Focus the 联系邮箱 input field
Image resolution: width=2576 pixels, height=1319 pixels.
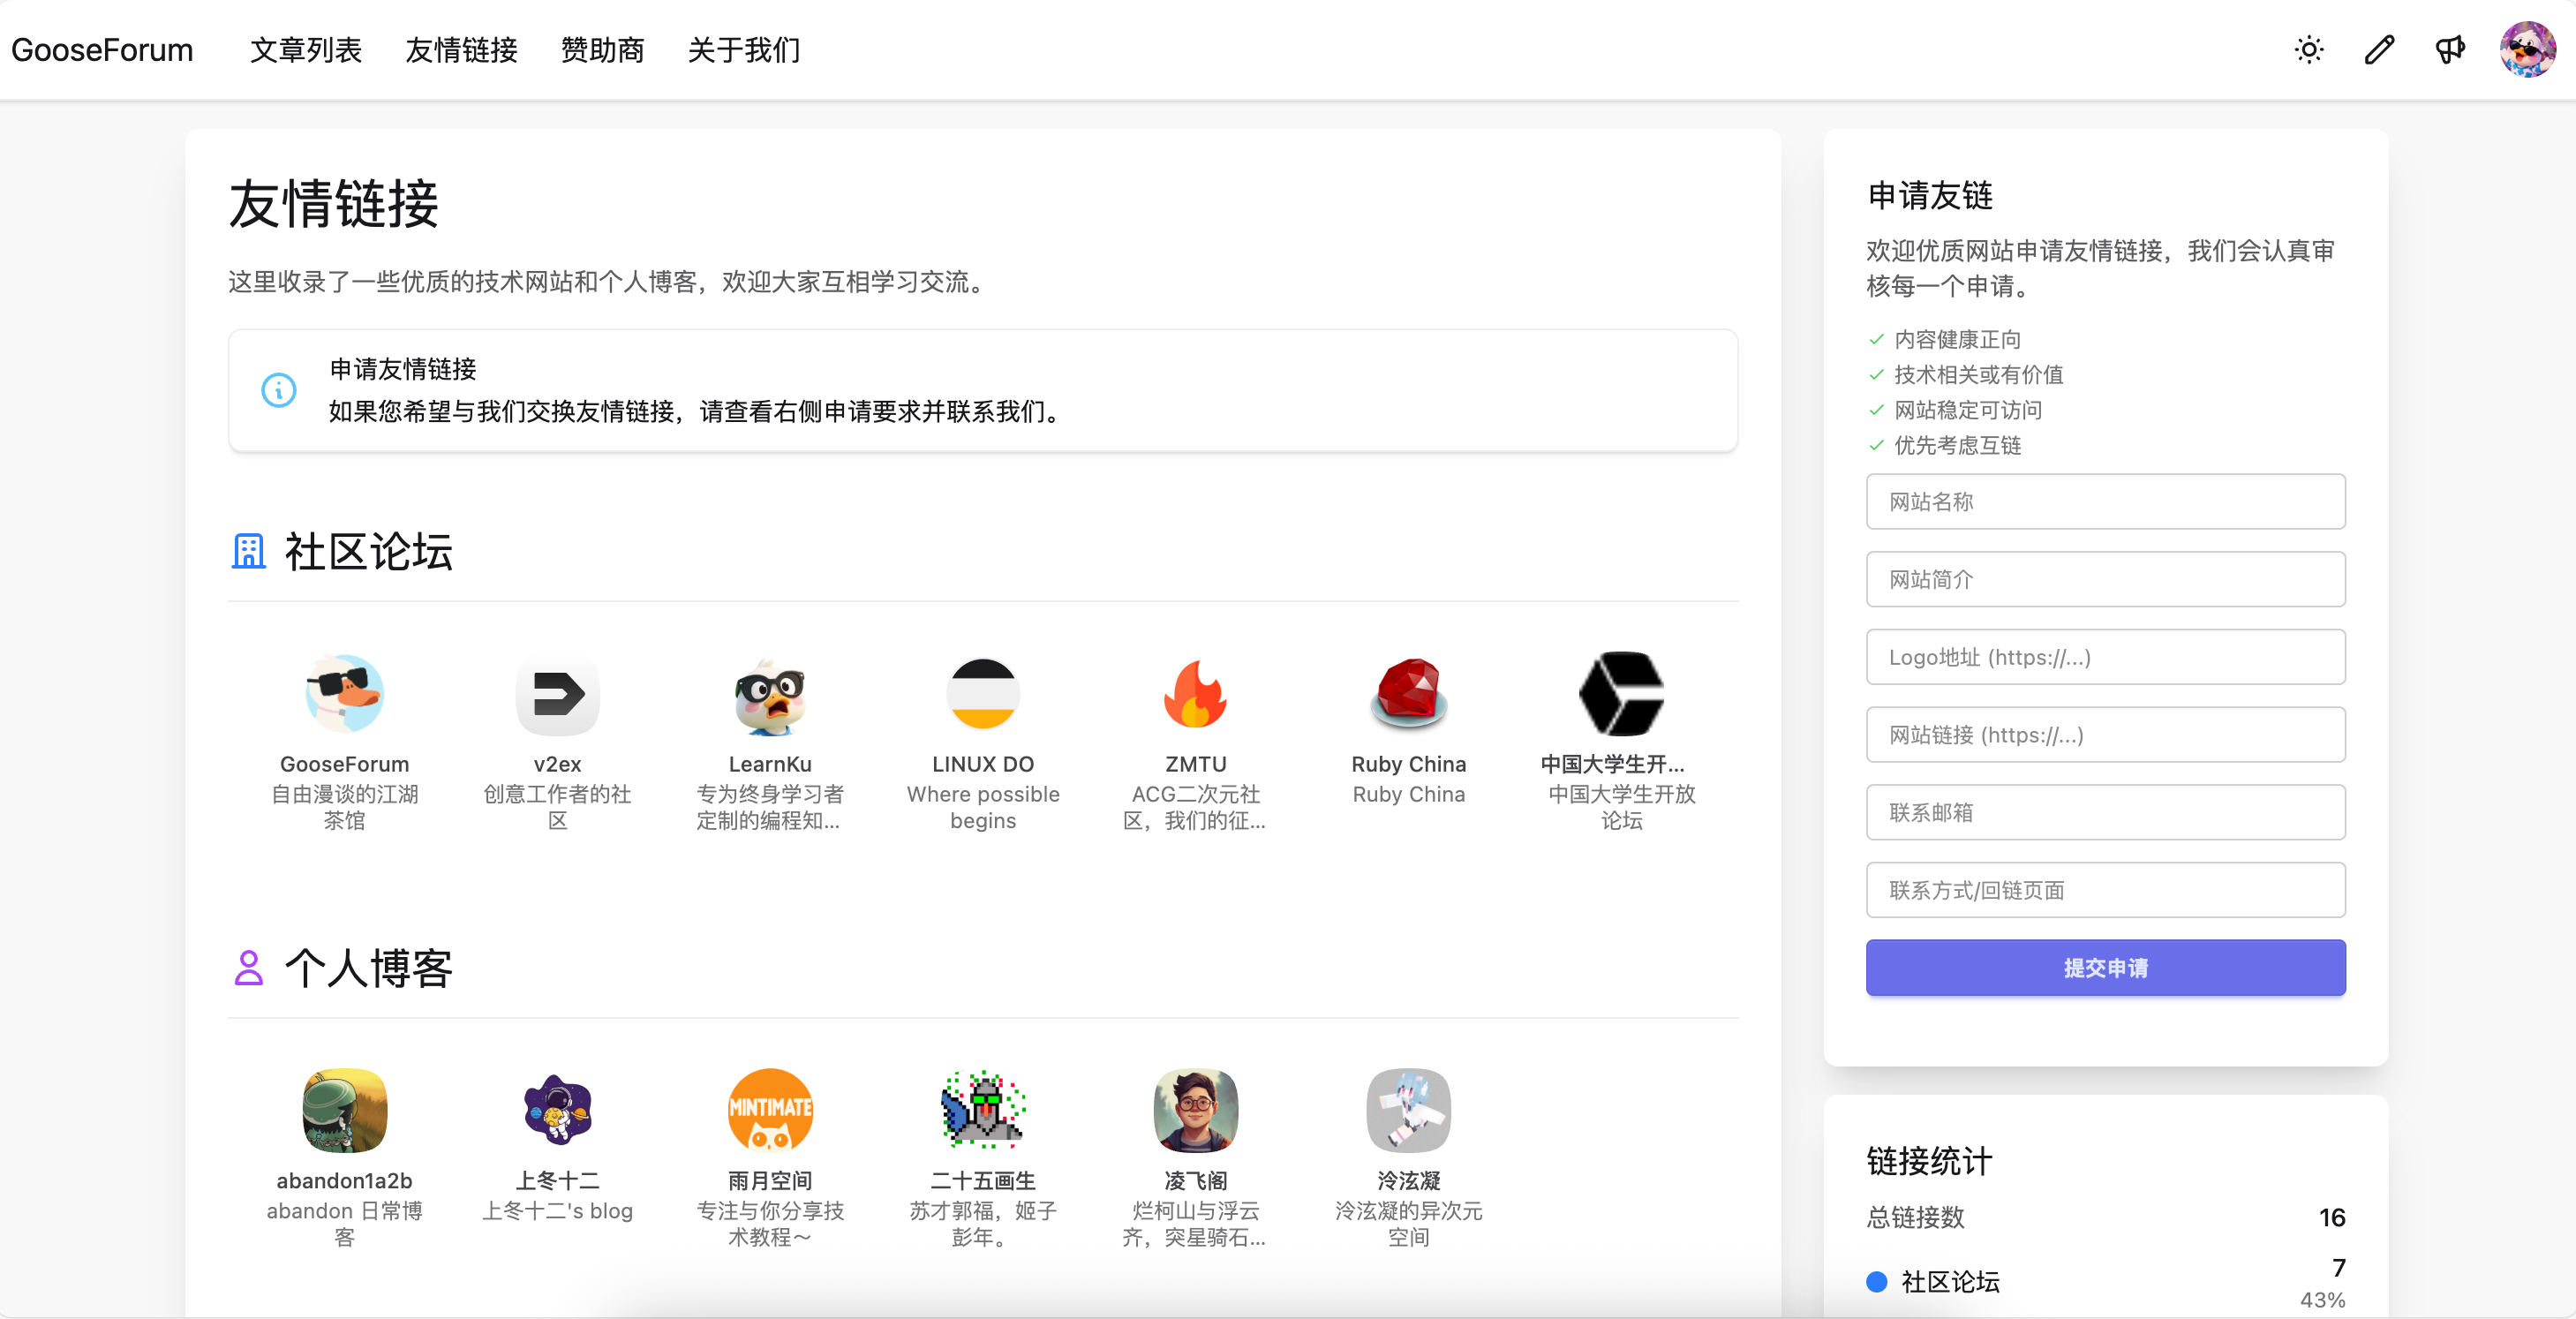point(2105,813)
